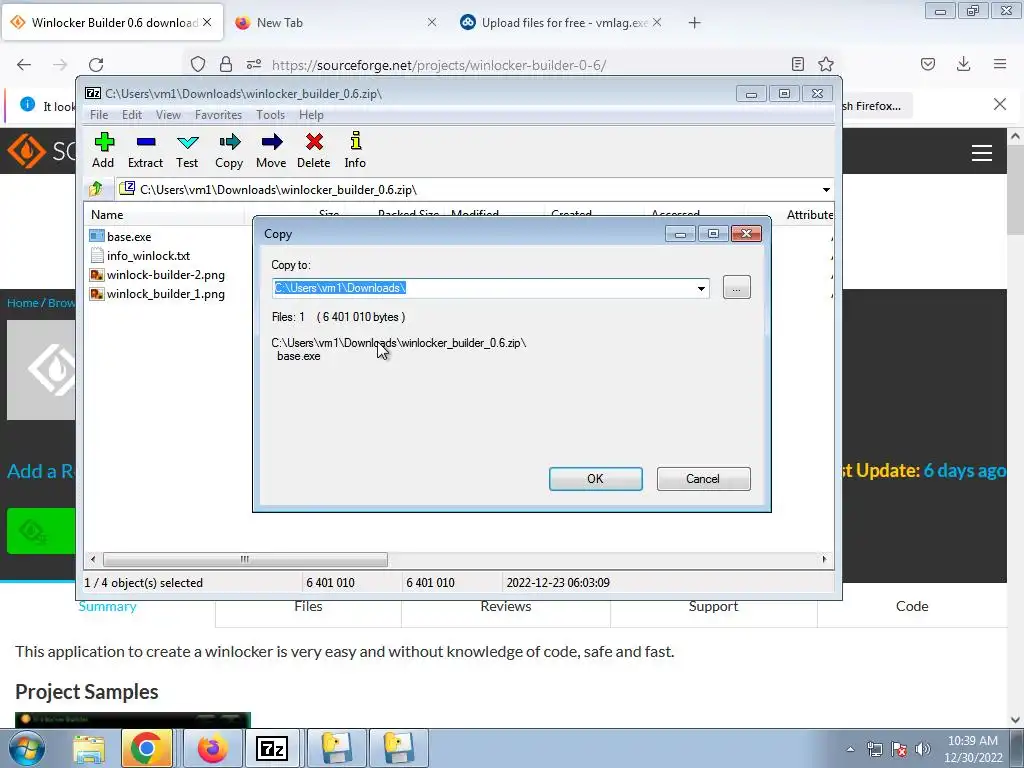Viewport: 1024px width, 768px height.
Task: Go up one folder level in 7-Zip
Action: pos(96,189)
